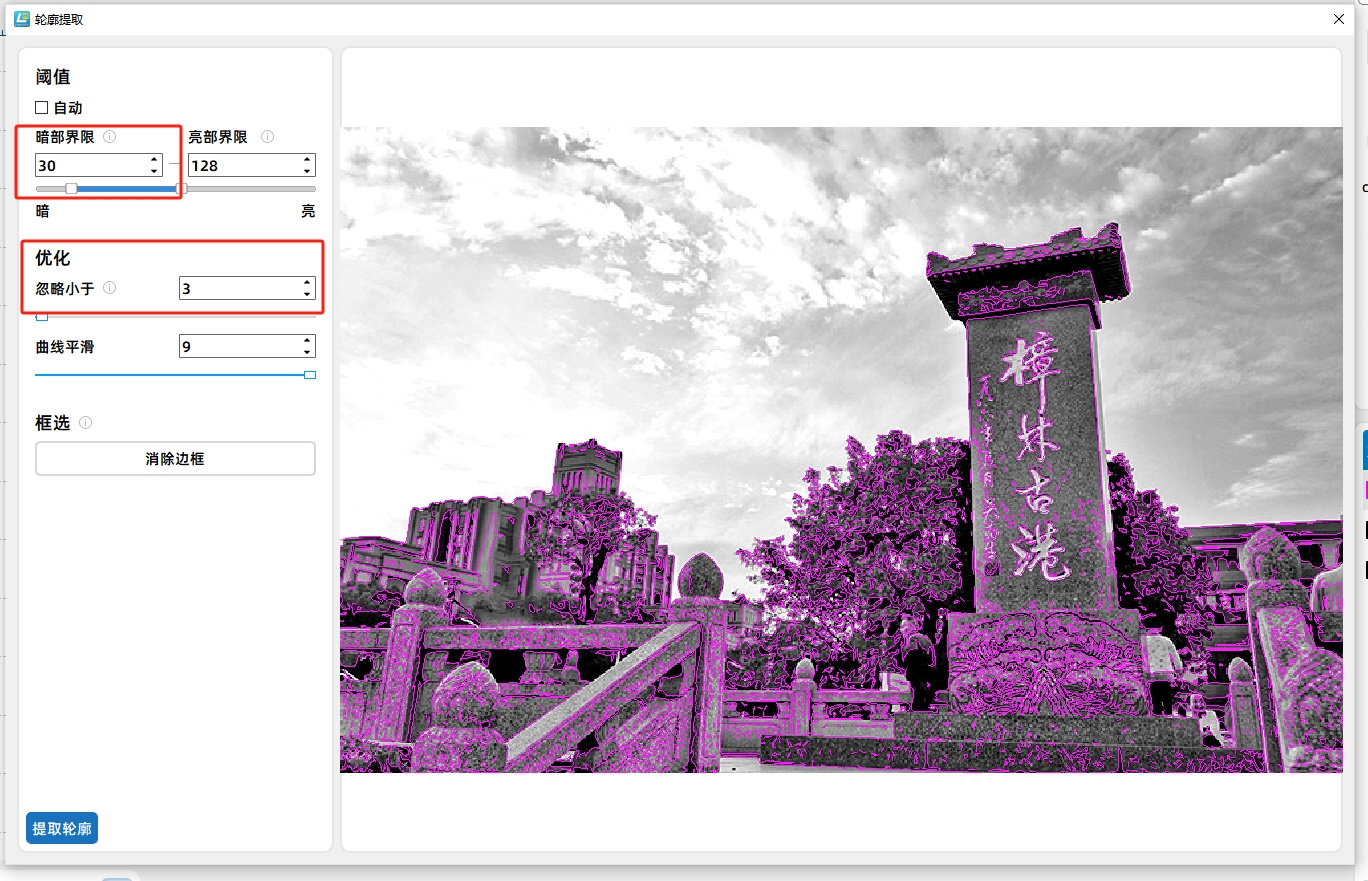Click info icon beside 亮部界限
Viewport: 1368px width, 881px height.
(x=267, y=137)
